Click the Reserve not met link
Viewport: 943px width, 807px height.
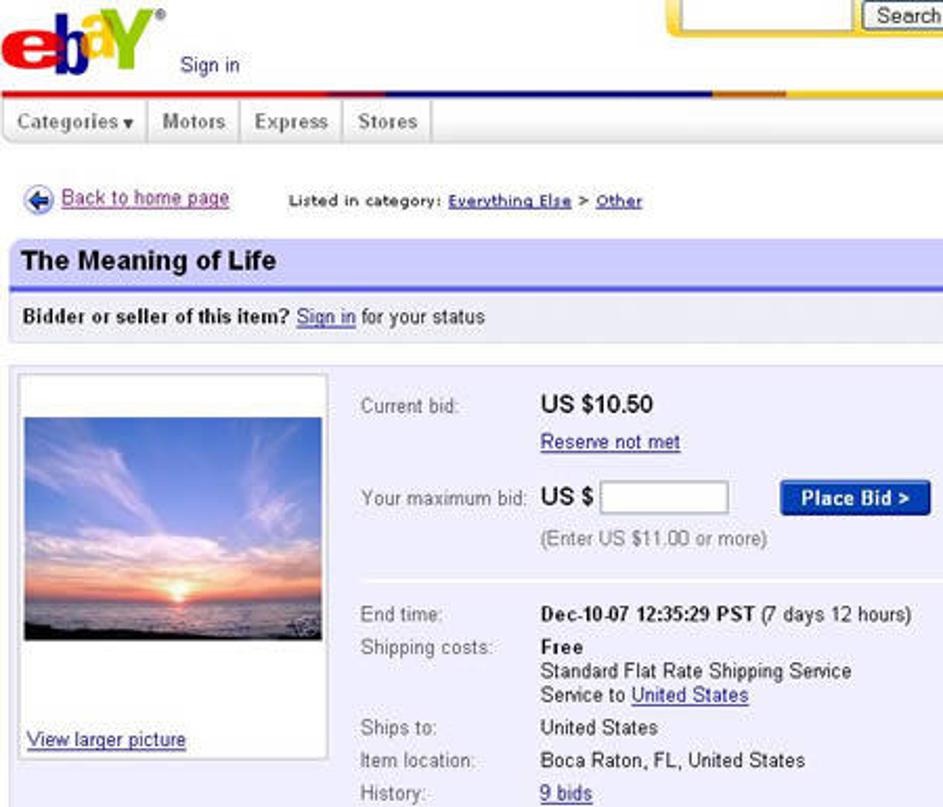(610, 442)
